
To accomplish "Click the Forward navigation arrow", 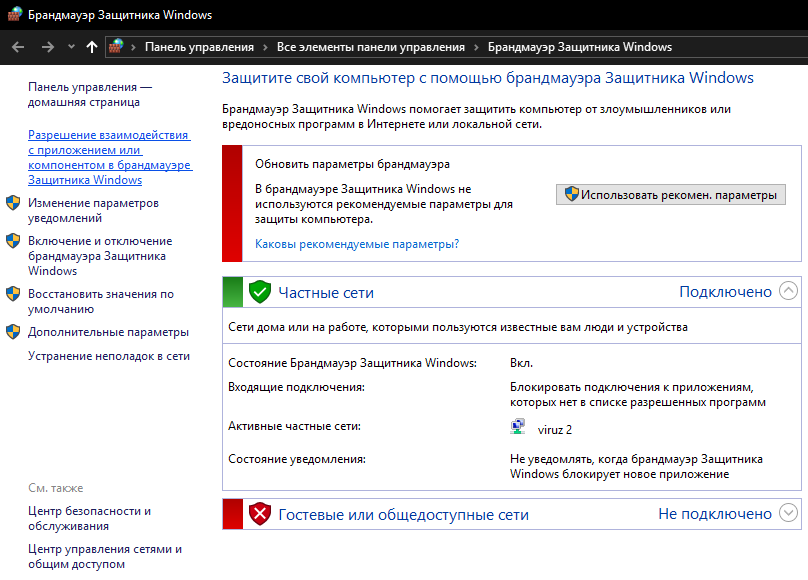I will pos(48,47).
